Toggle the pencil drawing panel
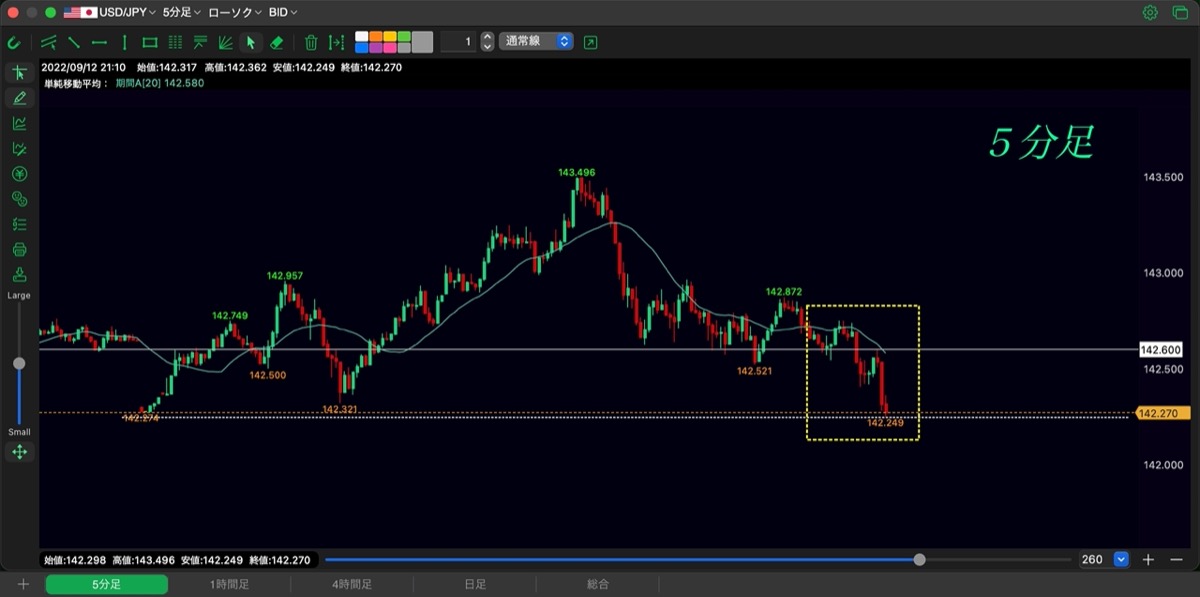 point(19,98)
